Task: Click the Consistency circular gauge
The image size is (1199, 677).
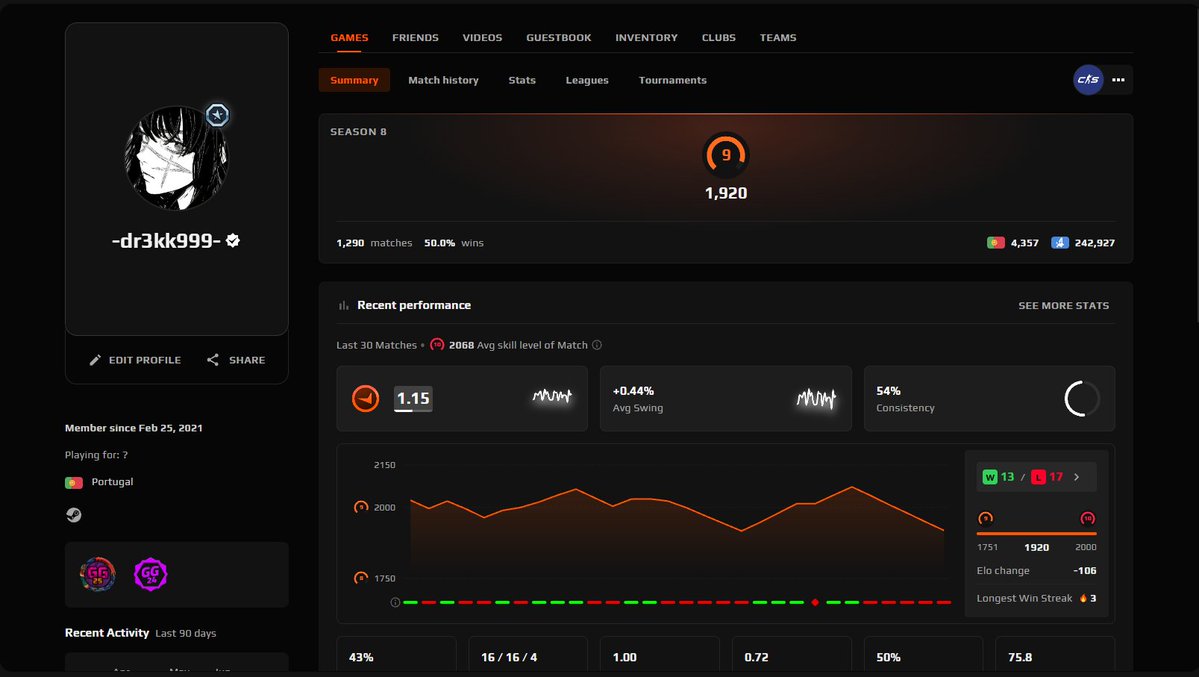Action: tap(1081, 399)
